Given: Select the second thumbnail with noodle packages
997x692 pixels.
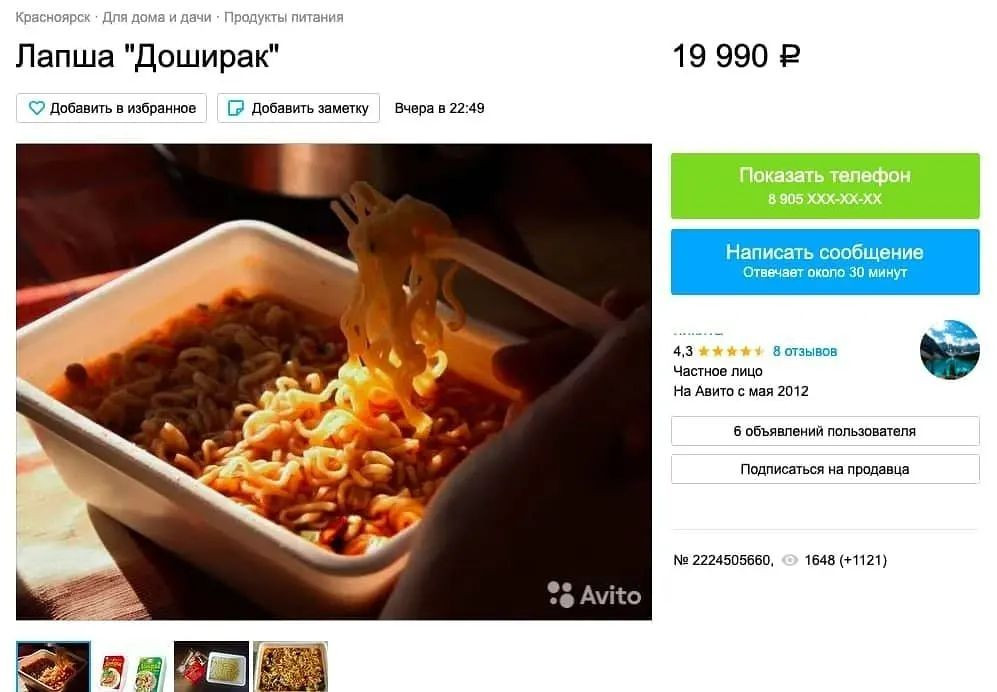Looking at the screenshot, I should click(132, 667).
